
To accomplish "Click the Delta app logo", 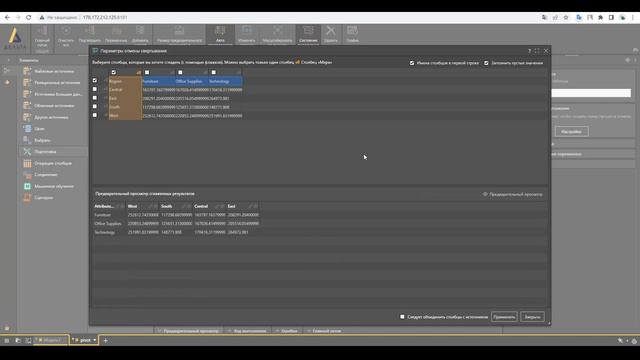I will click(x=15, y=38).
